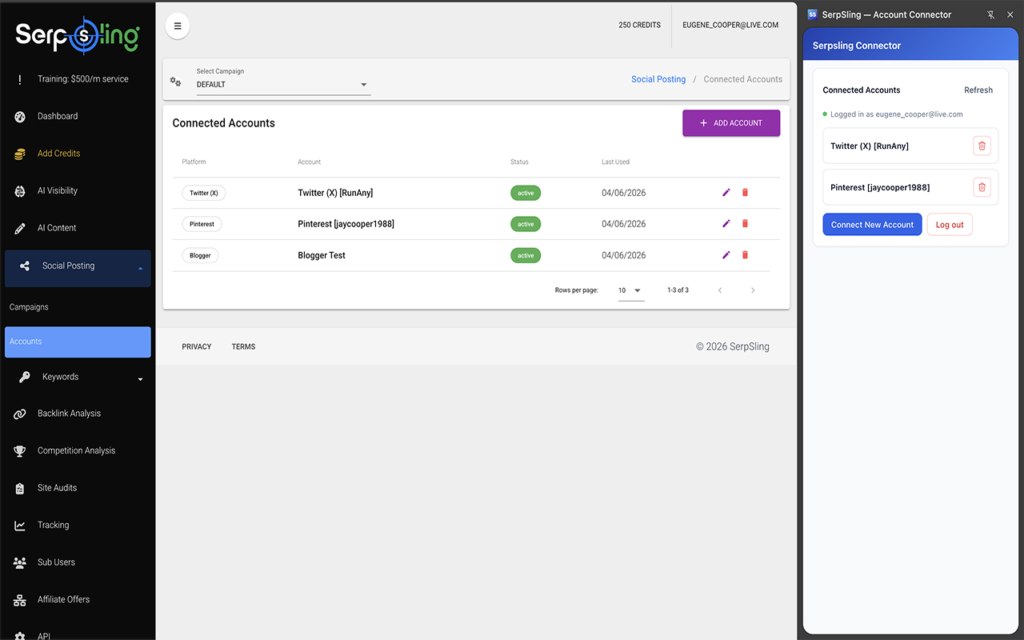Screen dimensions: 1024x640
Task: Delete the Blogger Test account row
Action: tap(745, 255)
